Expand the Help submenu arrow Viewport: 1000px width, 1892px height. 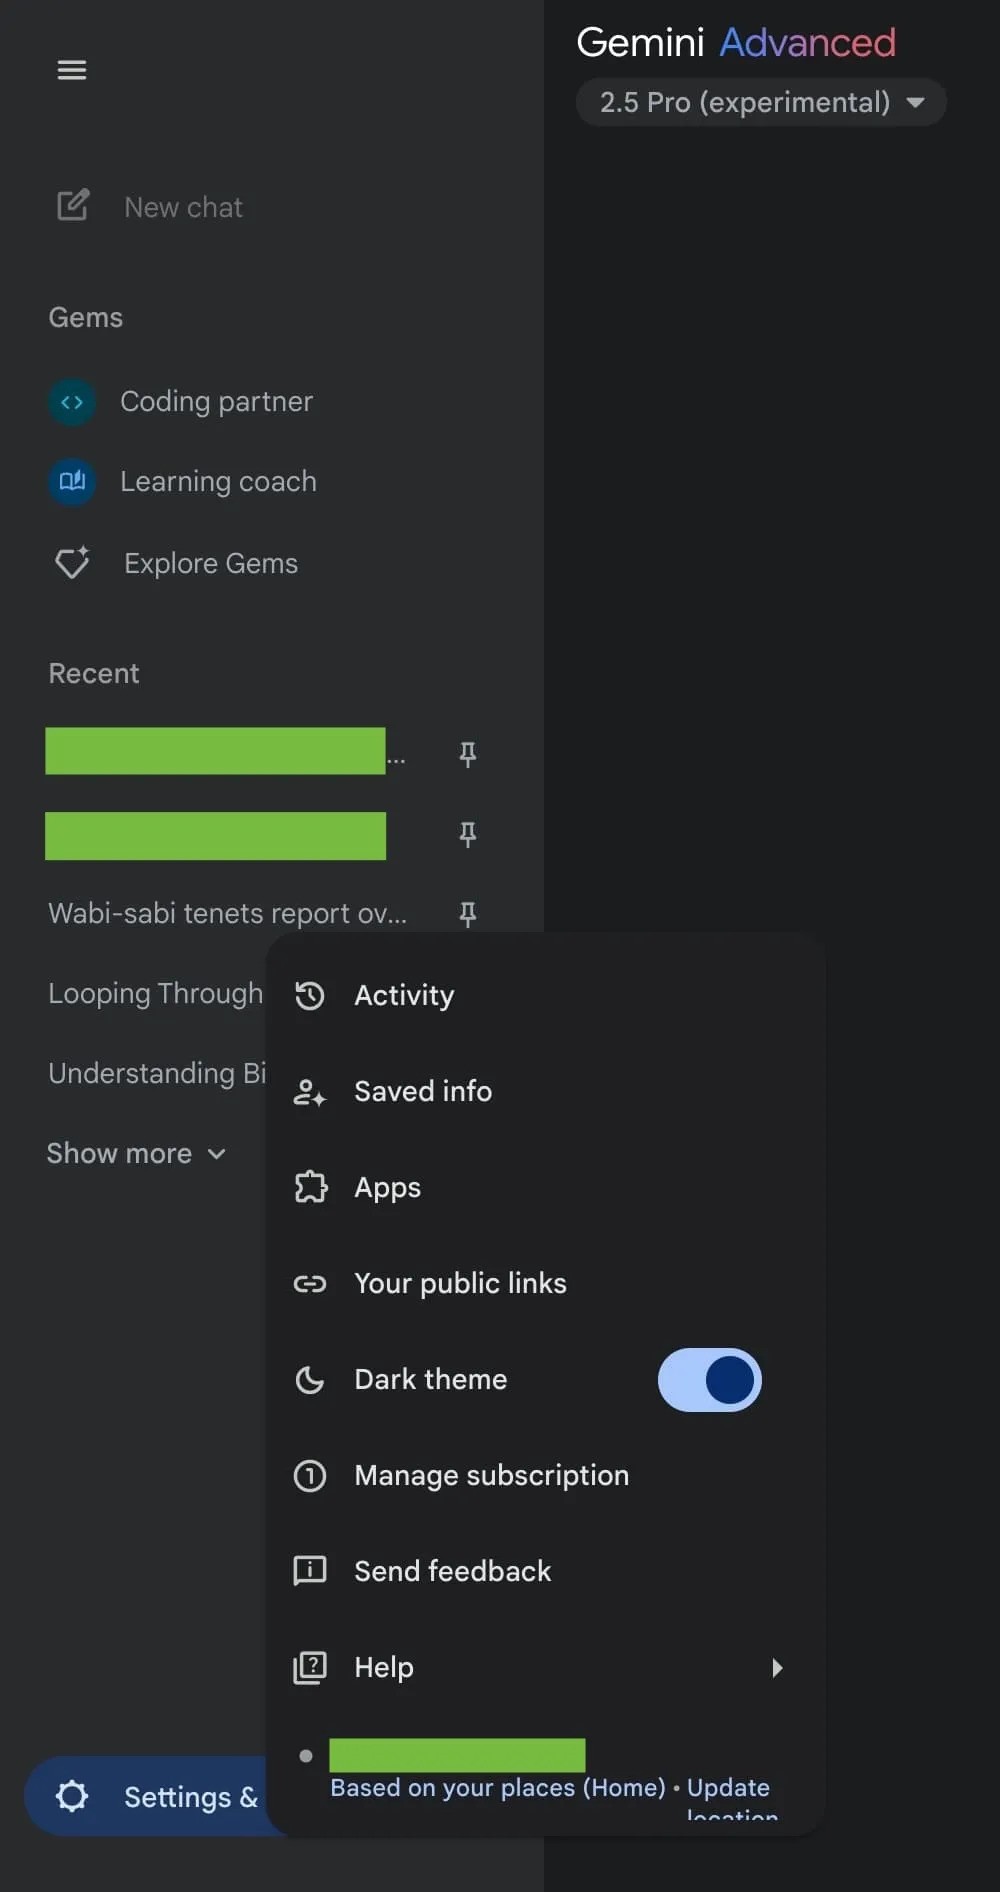click(777, 1667)
